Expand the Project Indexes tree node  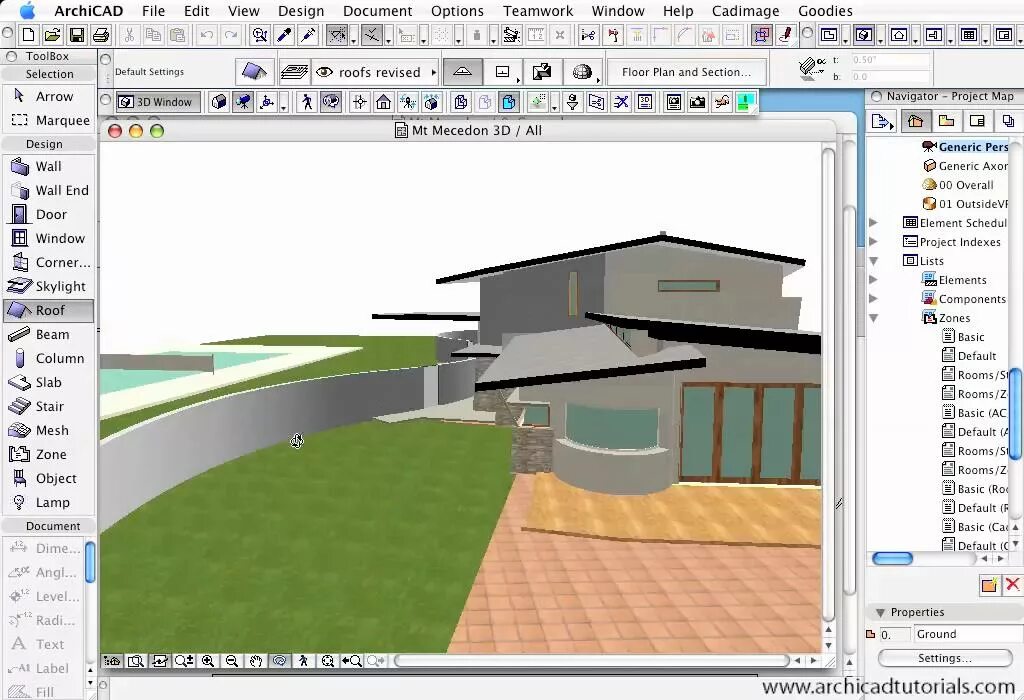click(873, 242)
